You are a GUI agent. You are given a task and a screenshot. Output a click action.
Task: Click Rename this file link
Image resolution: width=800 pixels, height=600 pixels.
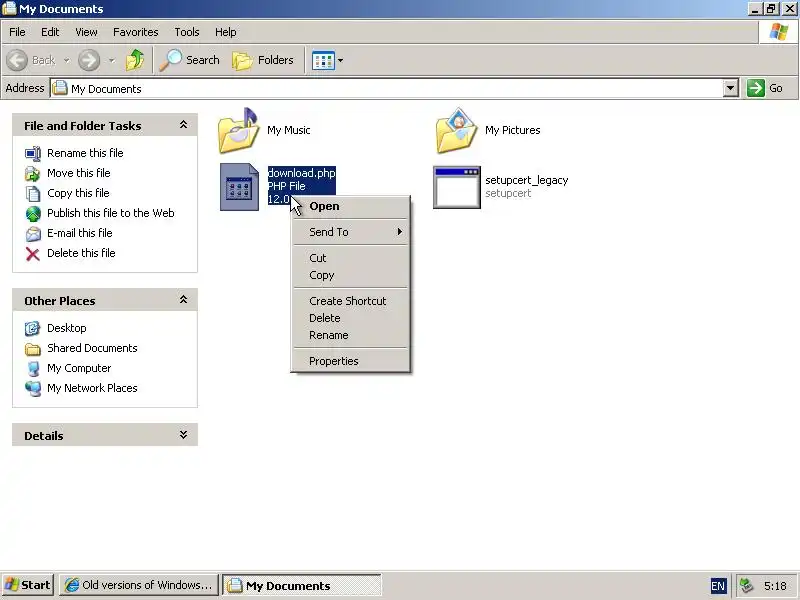click(85, 153)
